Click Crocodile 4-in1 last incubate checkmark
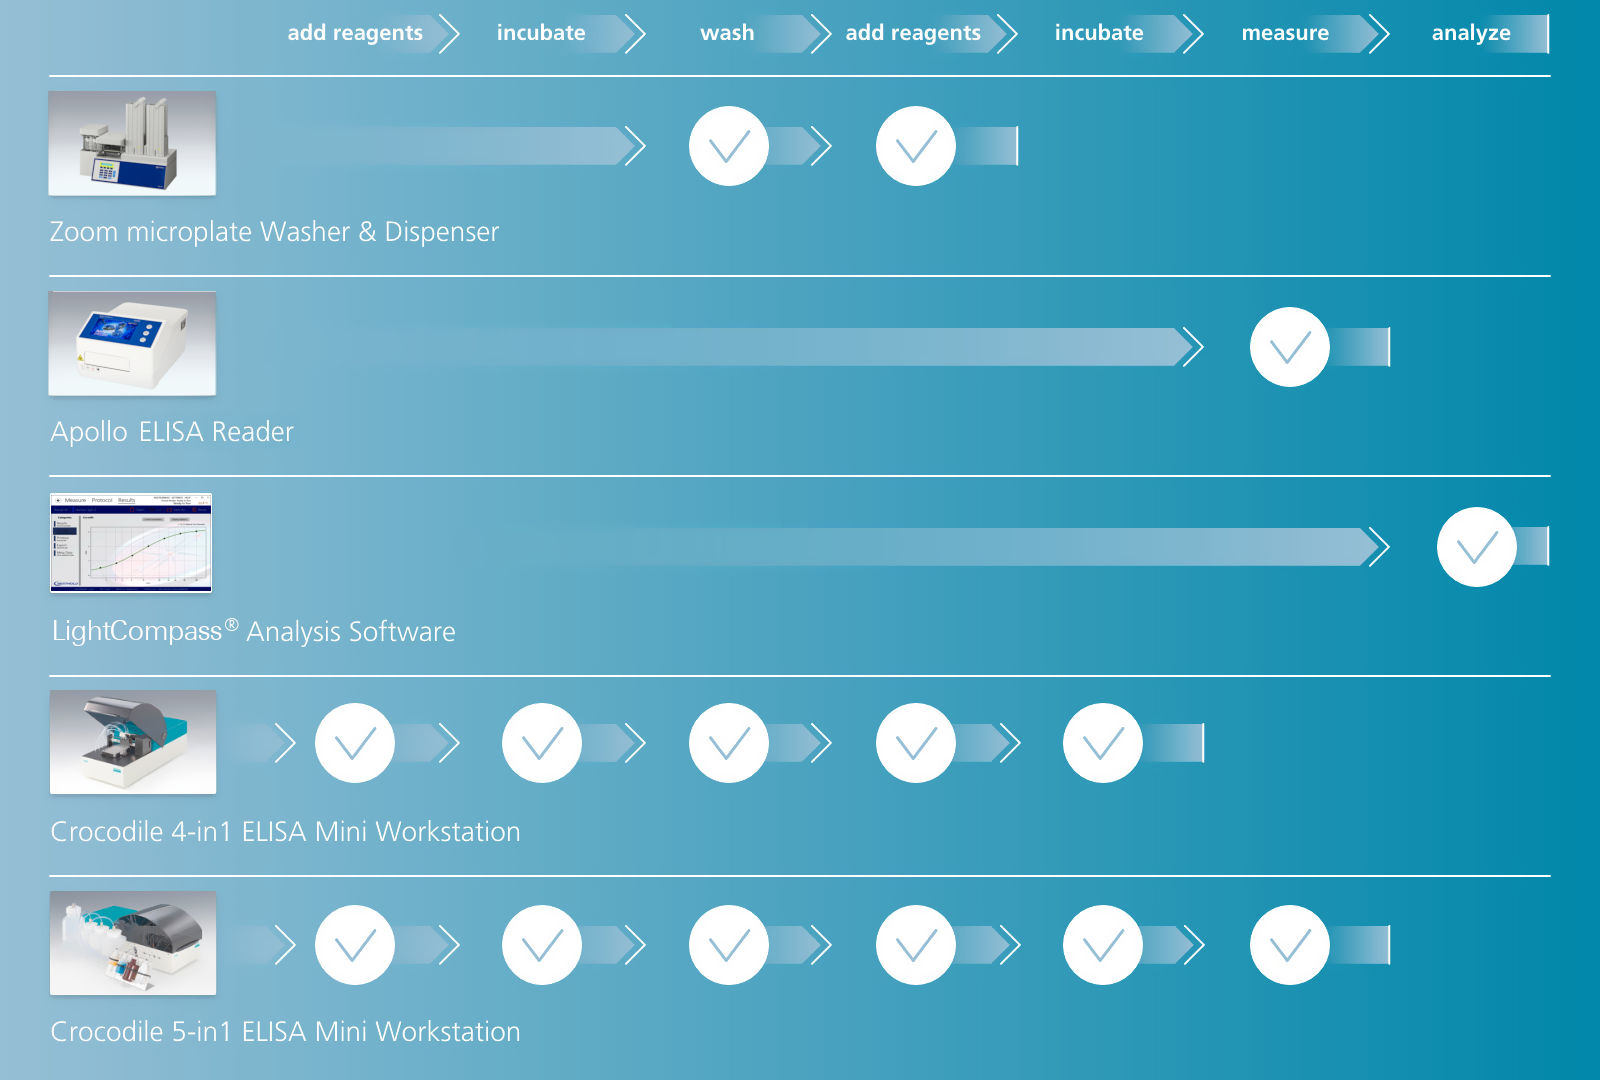The height and width of the screenshot is (1080, 1600). pos(1103,743)
